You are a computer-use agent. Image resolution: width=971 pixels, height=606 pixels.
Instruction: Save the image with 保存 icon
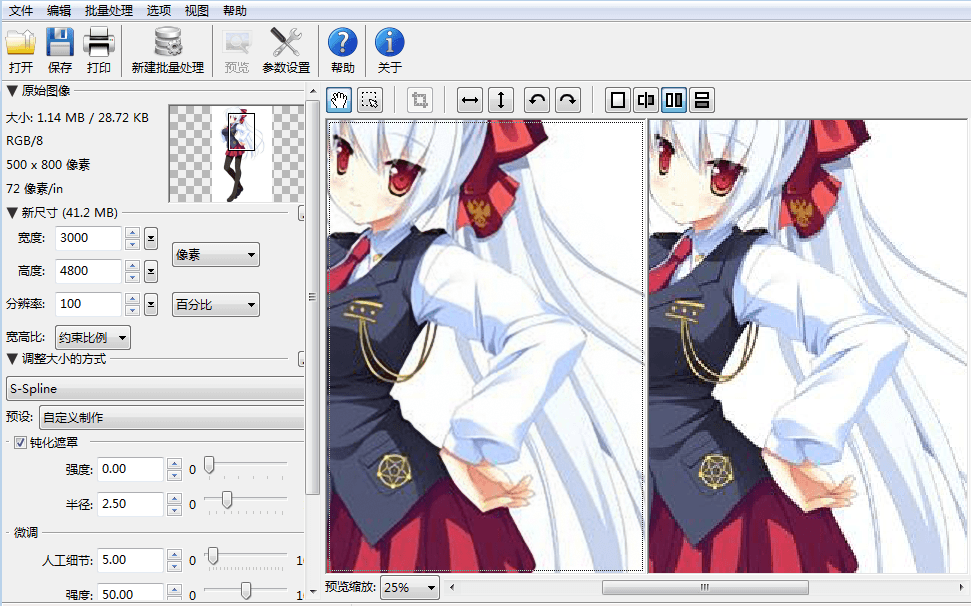pos(59,50)
